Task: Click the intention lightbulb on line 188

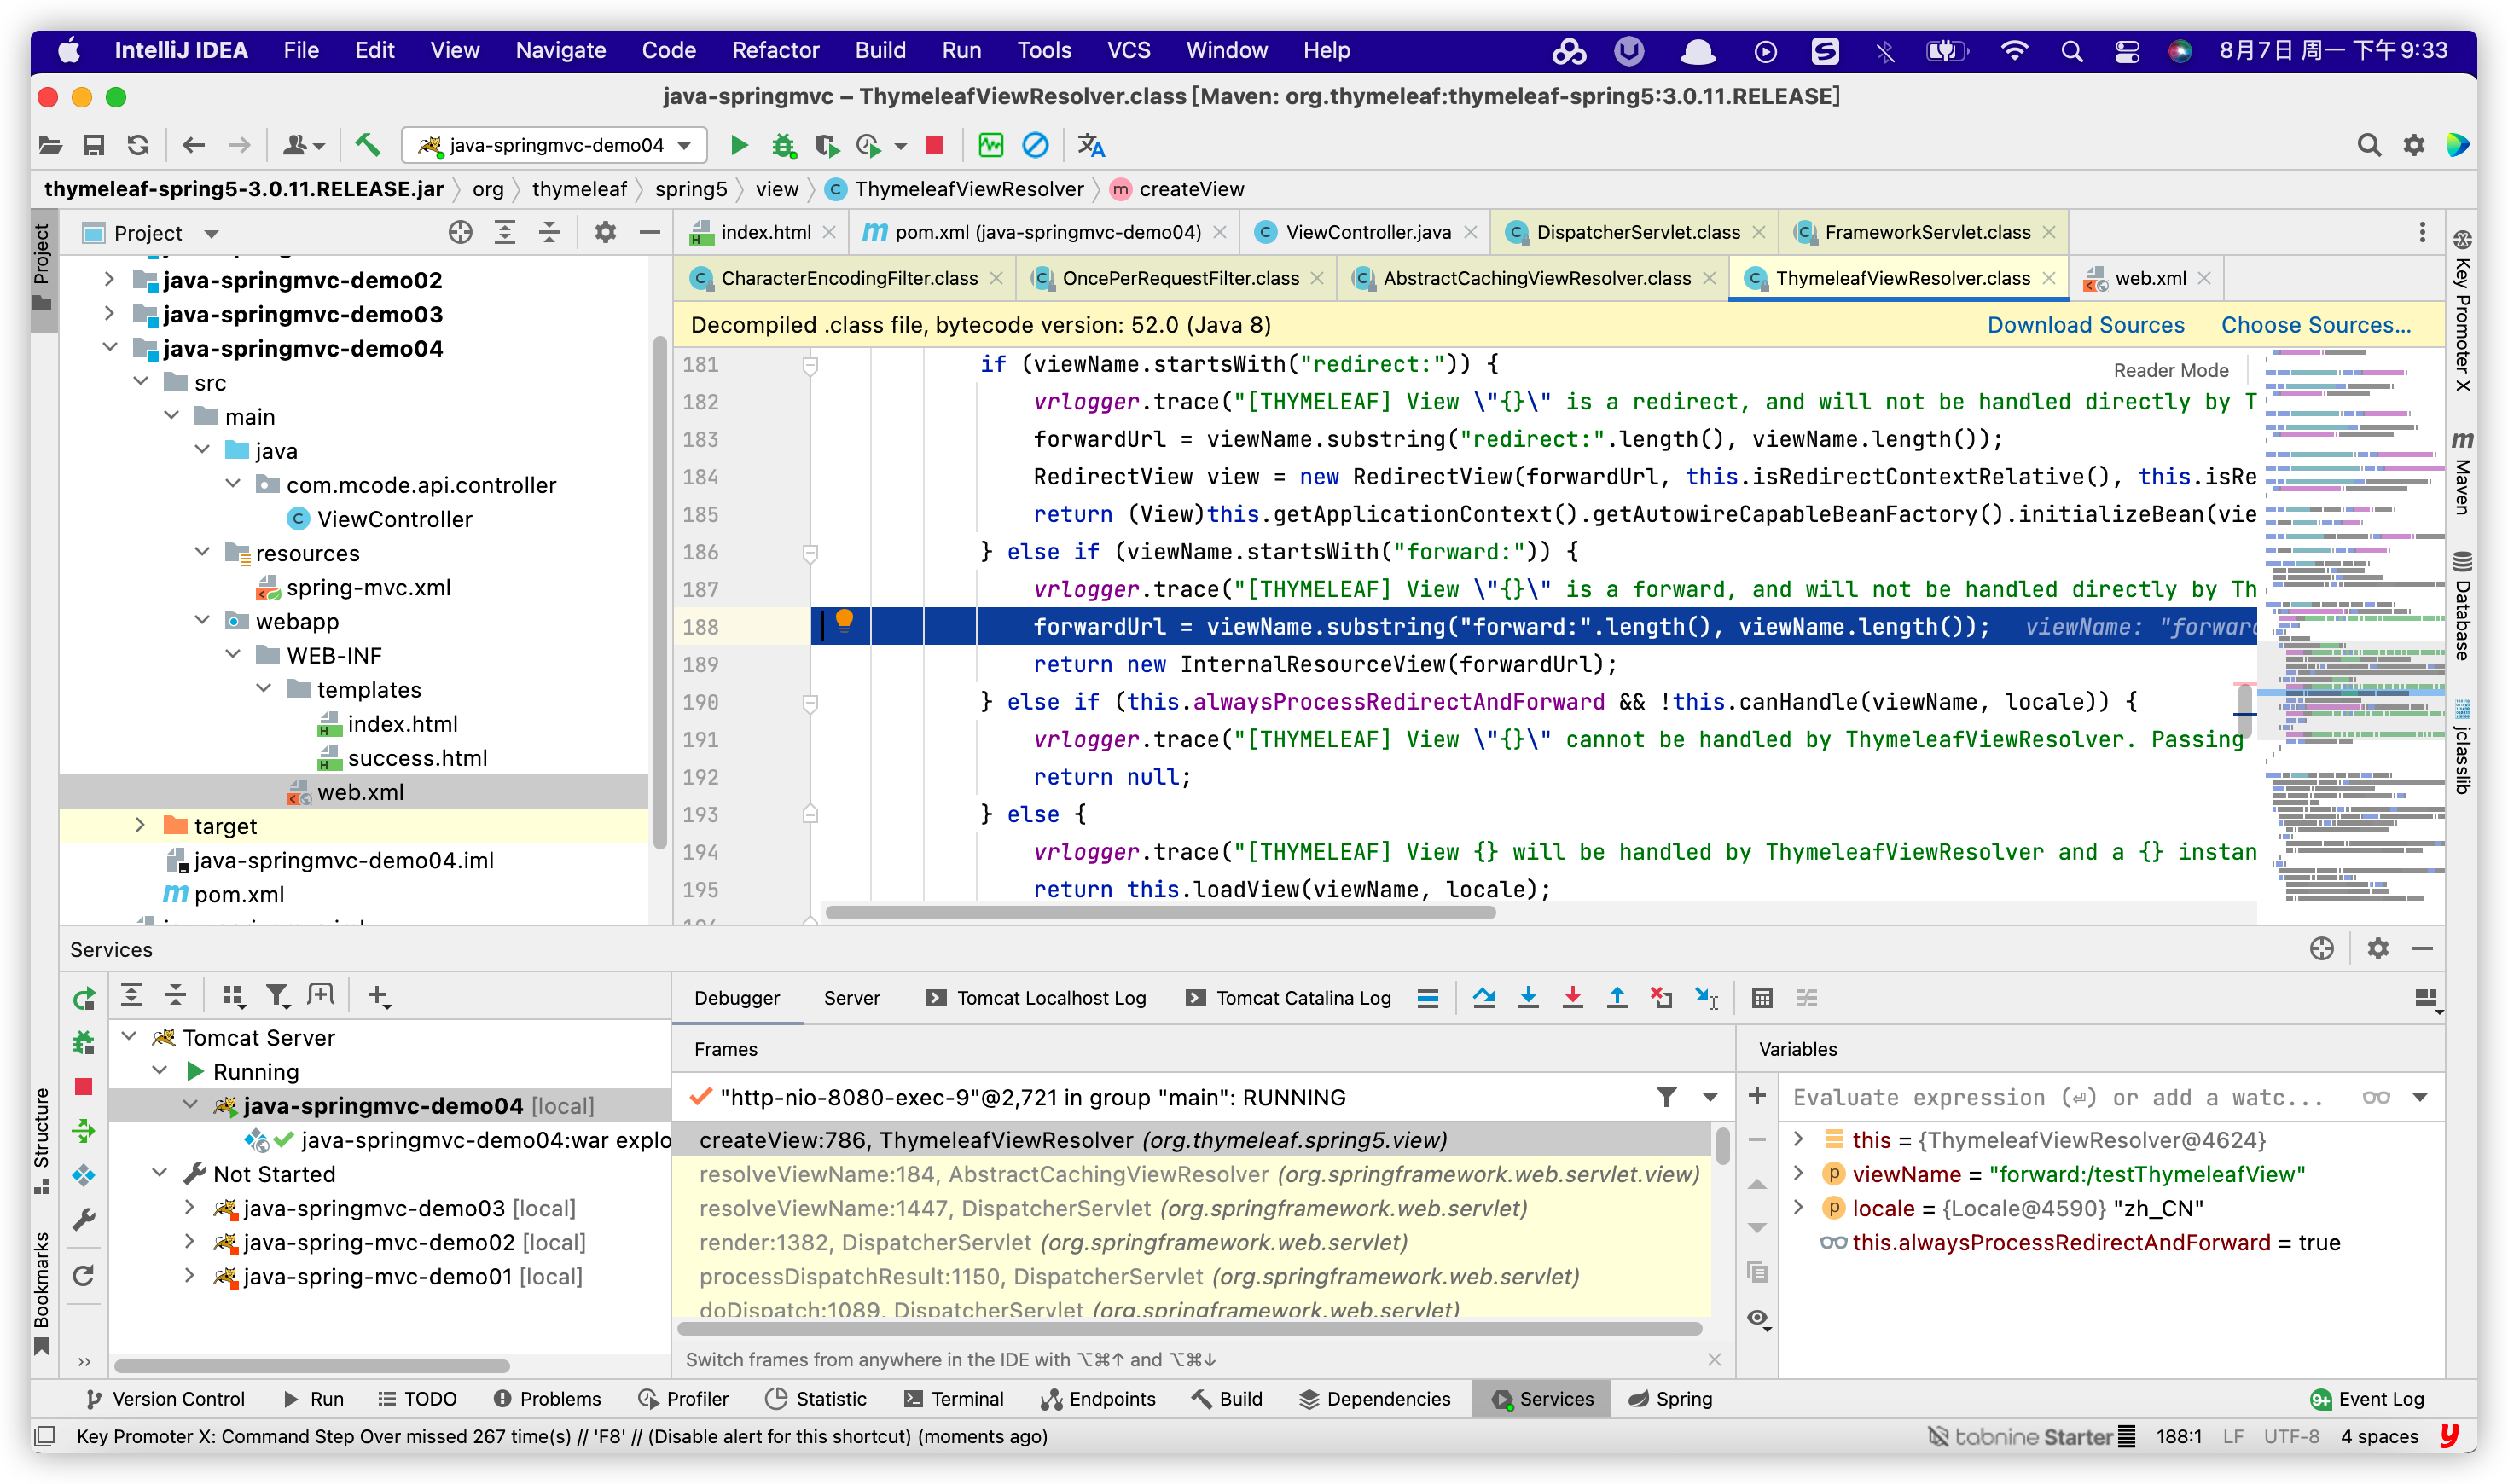Action: [844, 621]
